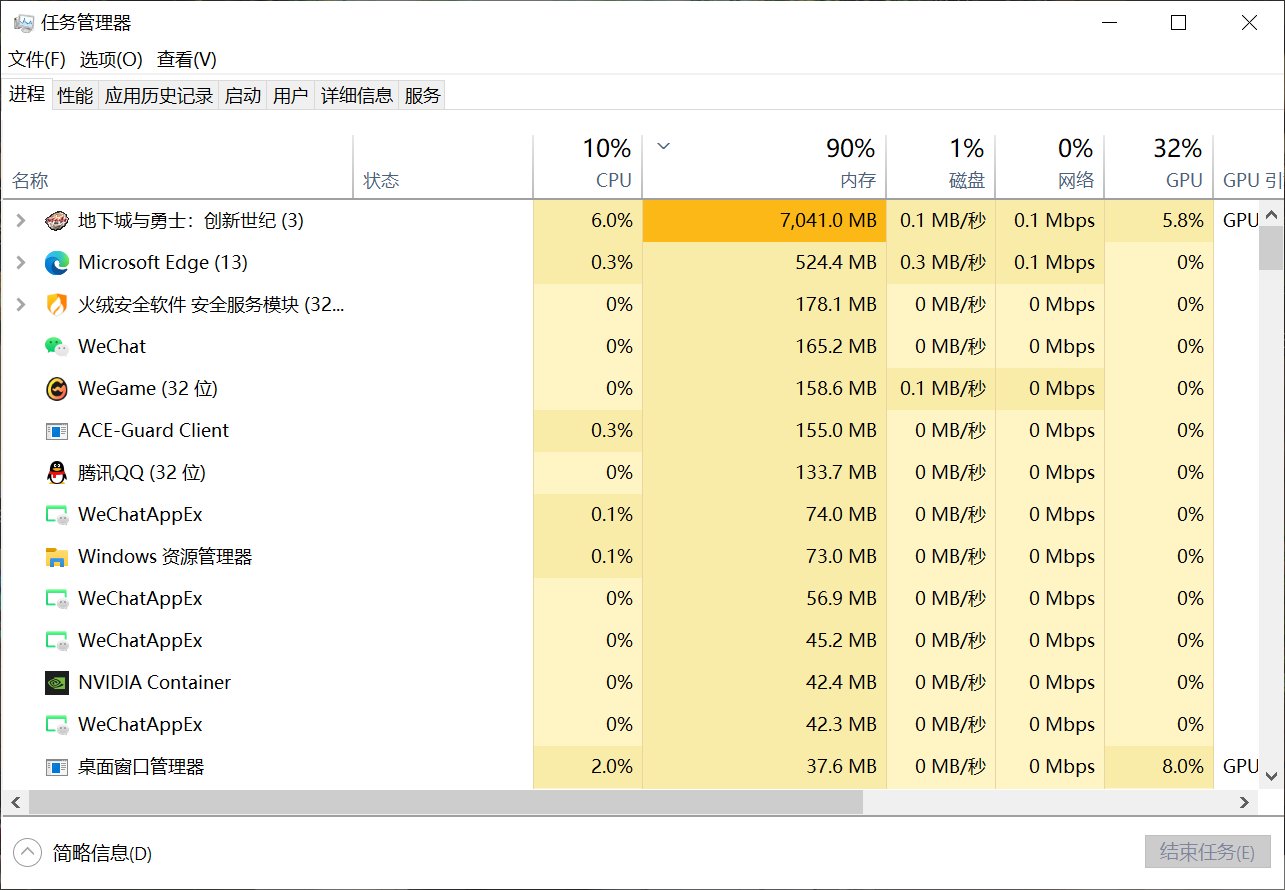Click the Dungeon Fighter game process icon
The image size is (1285, 890).
click(x=57, y=221)
